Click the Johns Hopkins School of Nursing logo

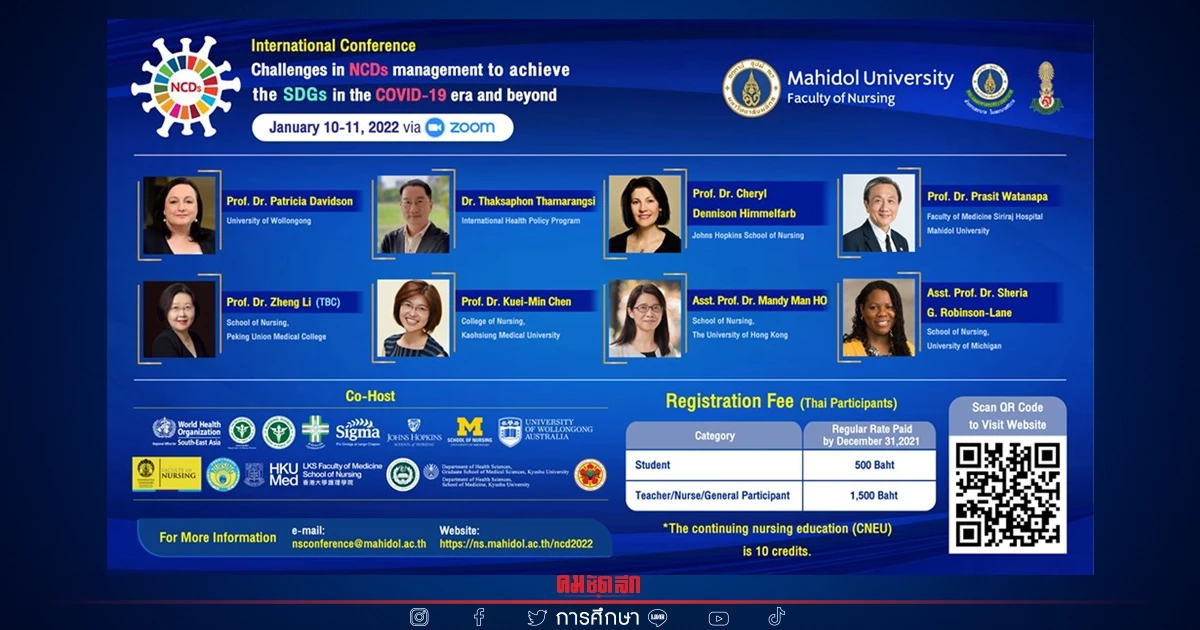point(414,431)
